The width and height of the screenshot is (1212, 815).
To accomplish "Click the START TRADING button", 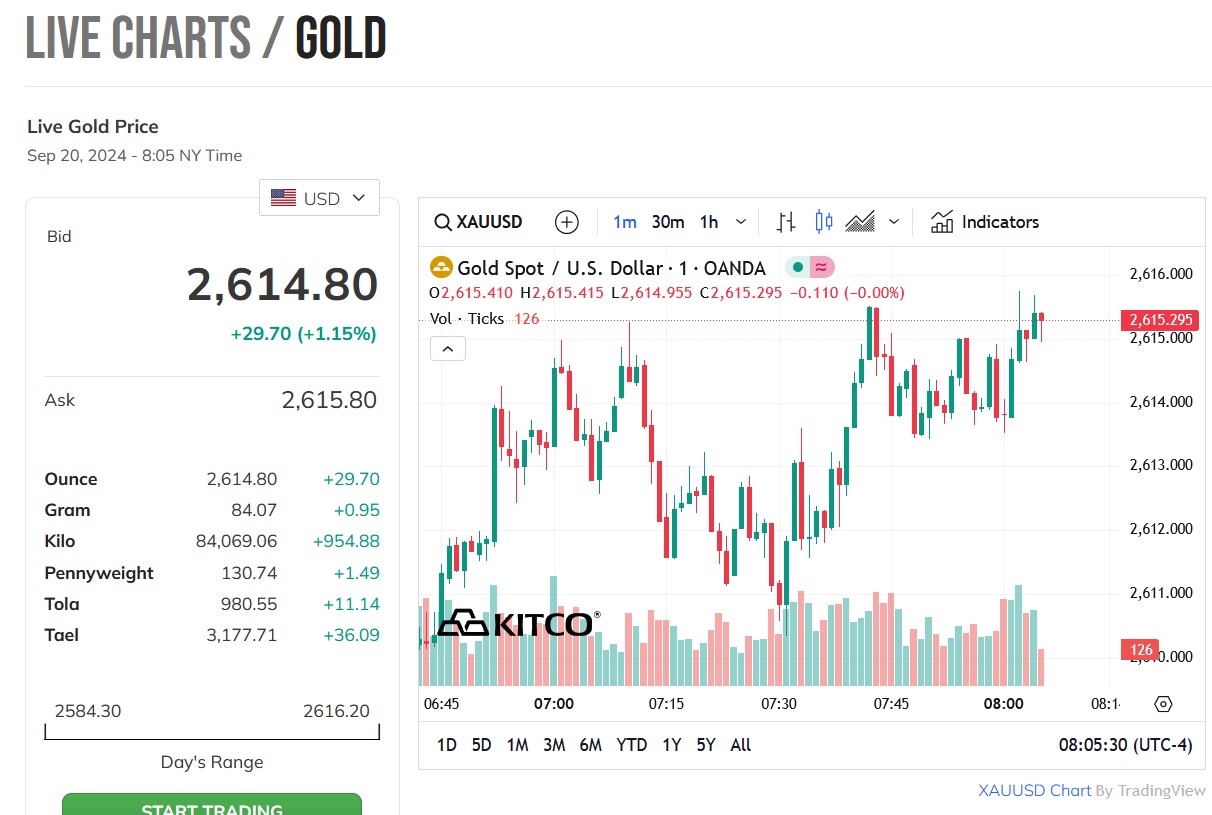I will click(211, 805).
